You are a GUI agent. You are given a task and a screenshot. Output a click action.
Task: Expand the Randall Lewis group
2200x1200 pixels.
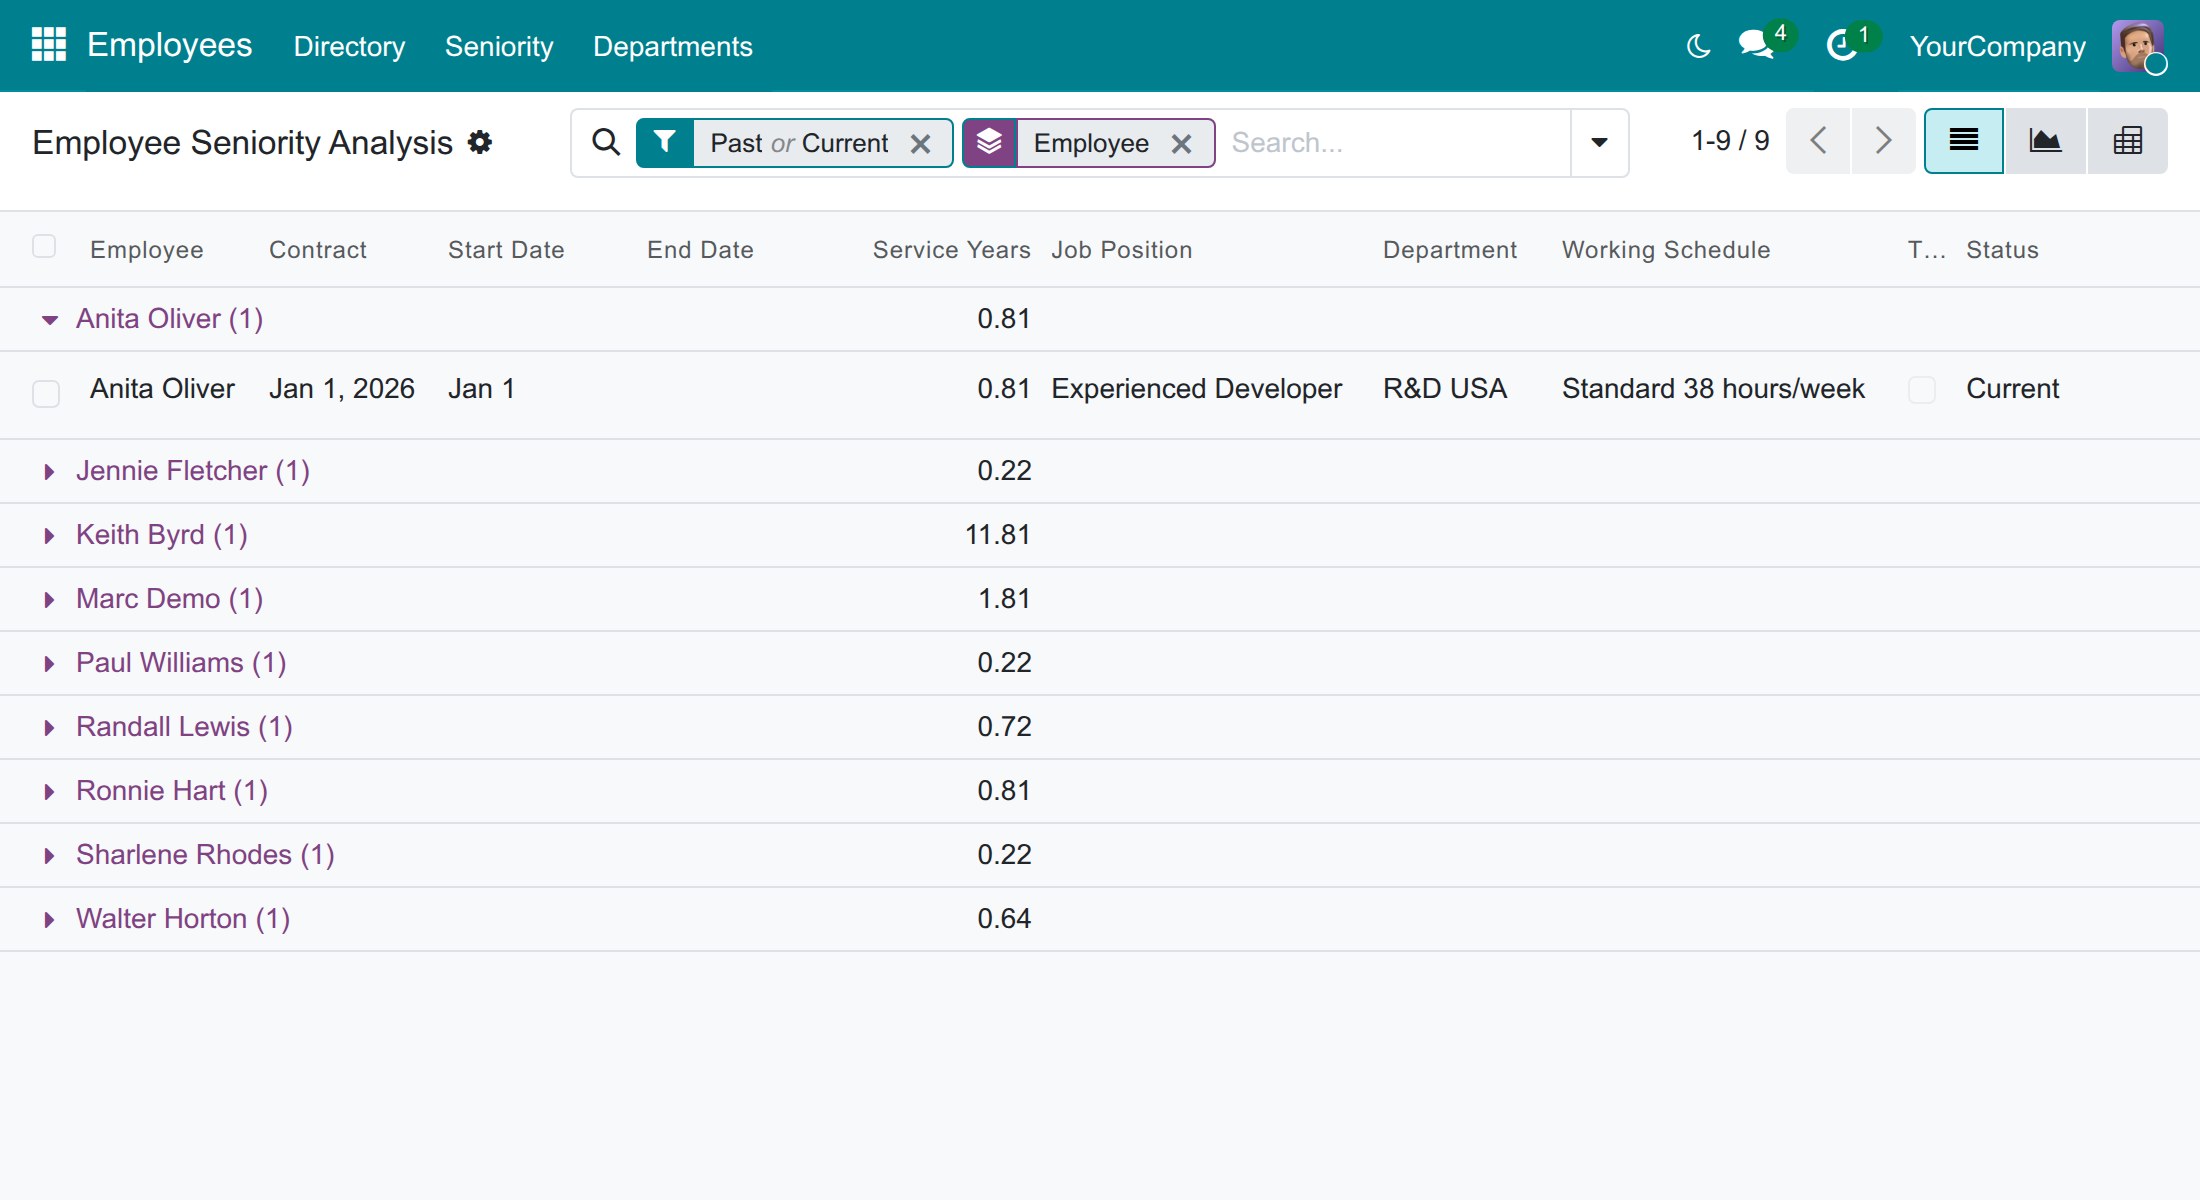[49, 728]
